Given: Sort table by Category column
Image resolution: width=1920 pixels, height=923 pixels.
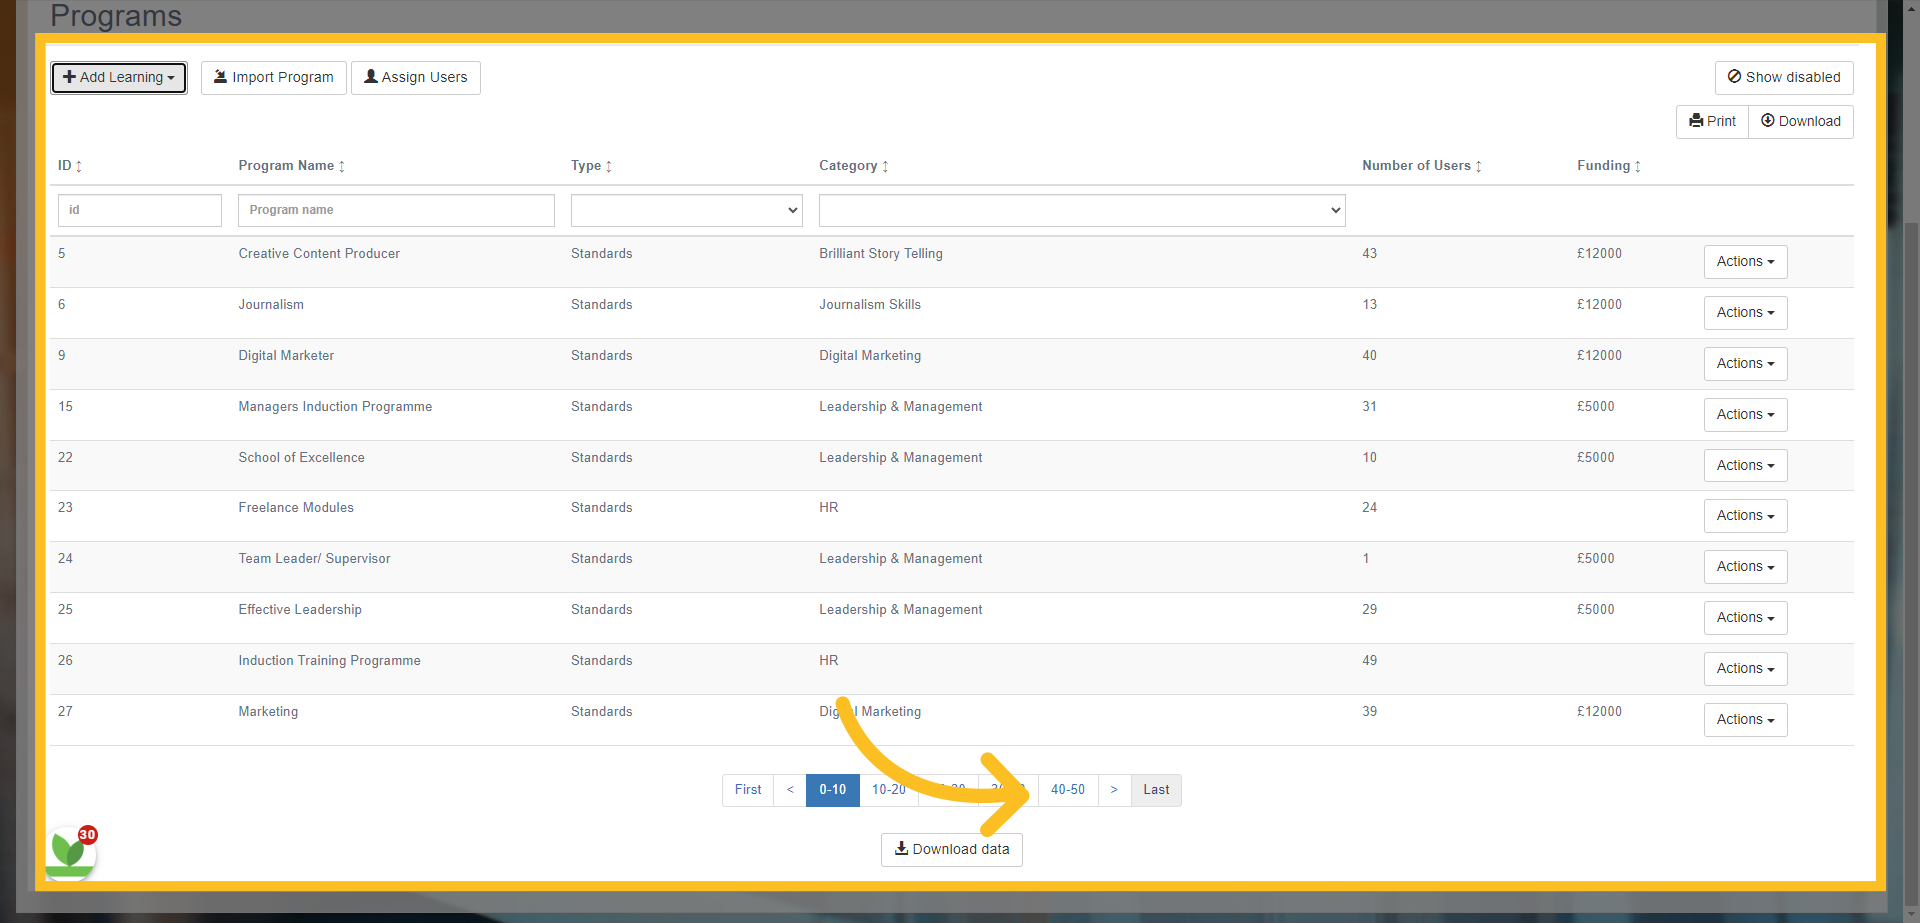Looking at the screenshot, I should [x=854, y=166].
